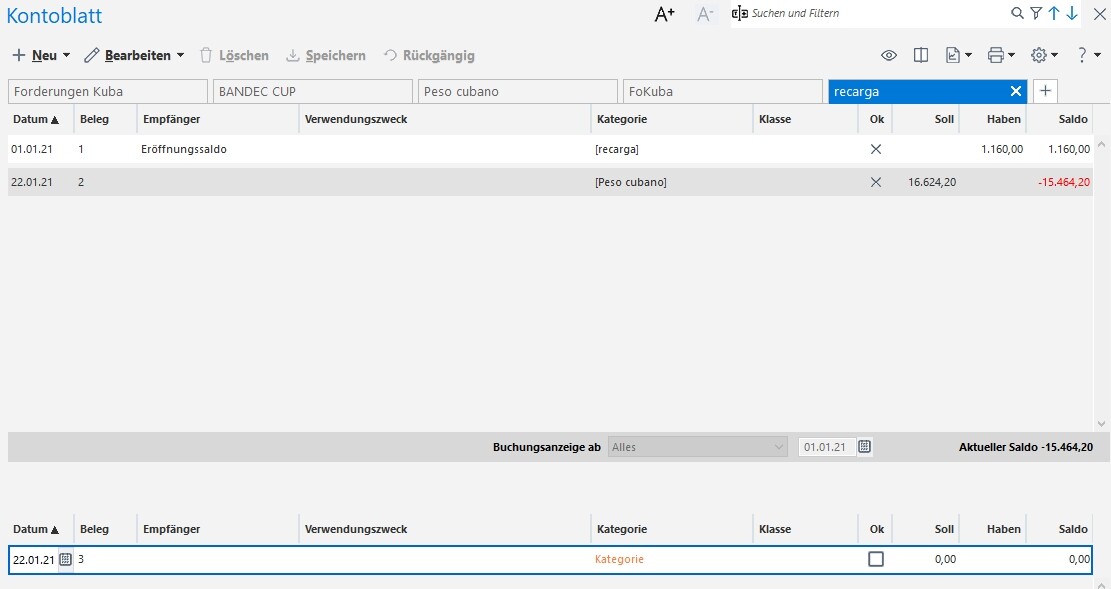
Task: Click Verwendungszweck header in upper table
Action: (356, 119)
